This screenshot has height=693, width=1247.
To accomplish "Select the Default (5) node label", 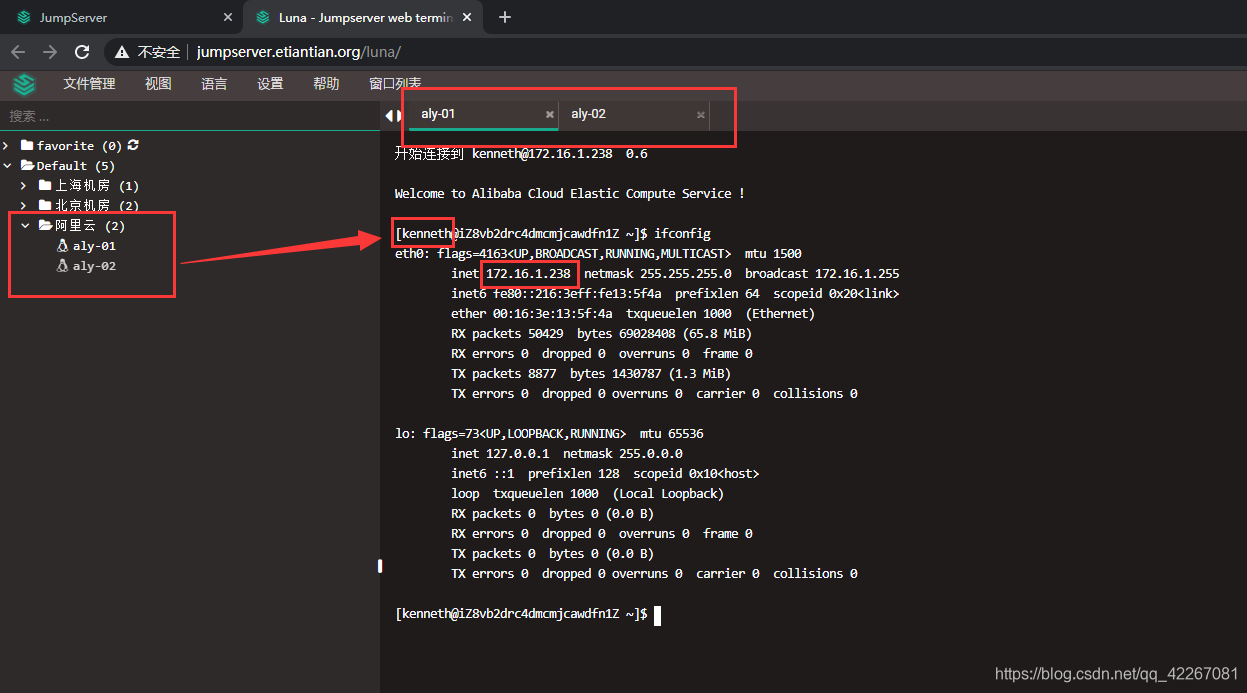I will (x=76, y=165).
